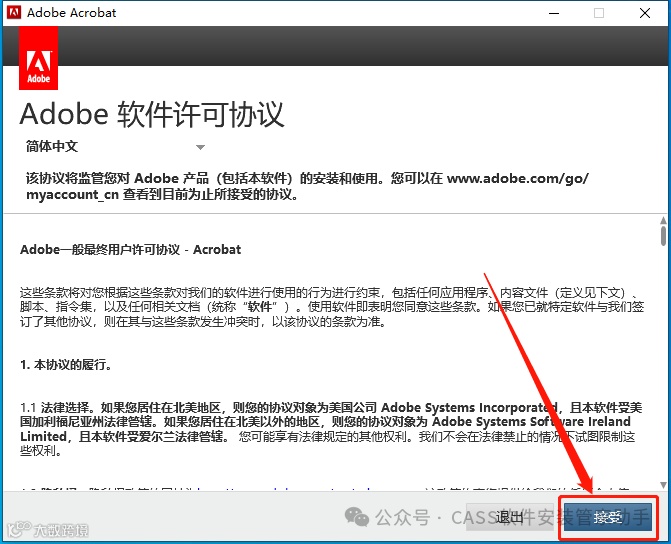This screenshot has height=544, width=671.
Task: Click the text 'Adobe一般最终用户许可协议 - Acrobat'
Action: [131, 250]
